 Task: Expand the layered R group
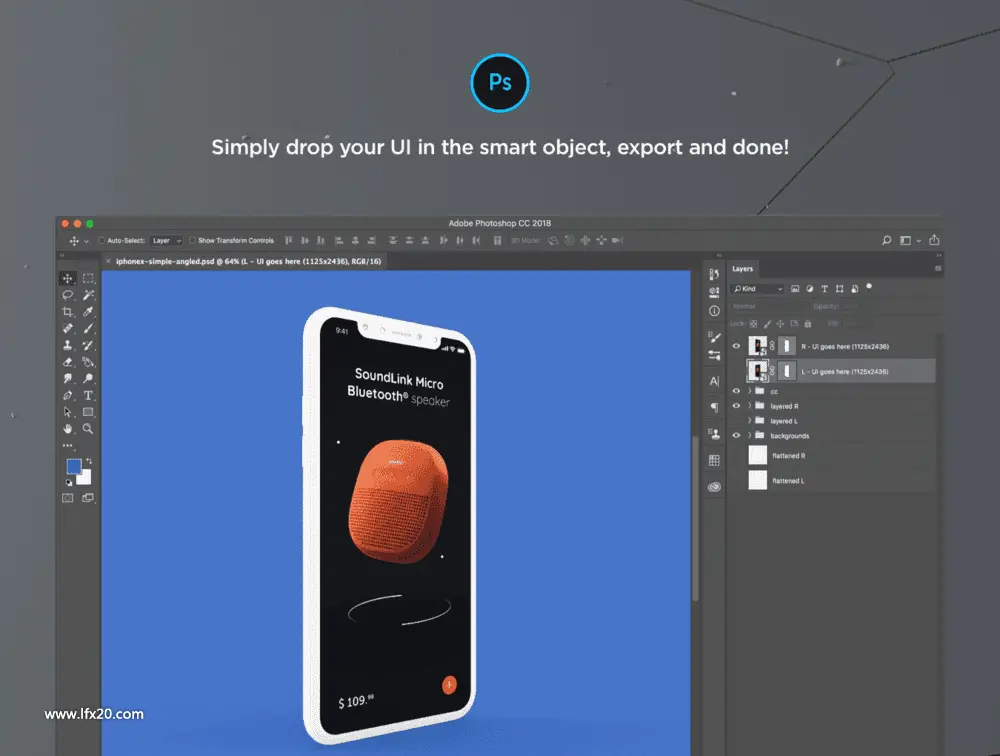pos(749,406)
